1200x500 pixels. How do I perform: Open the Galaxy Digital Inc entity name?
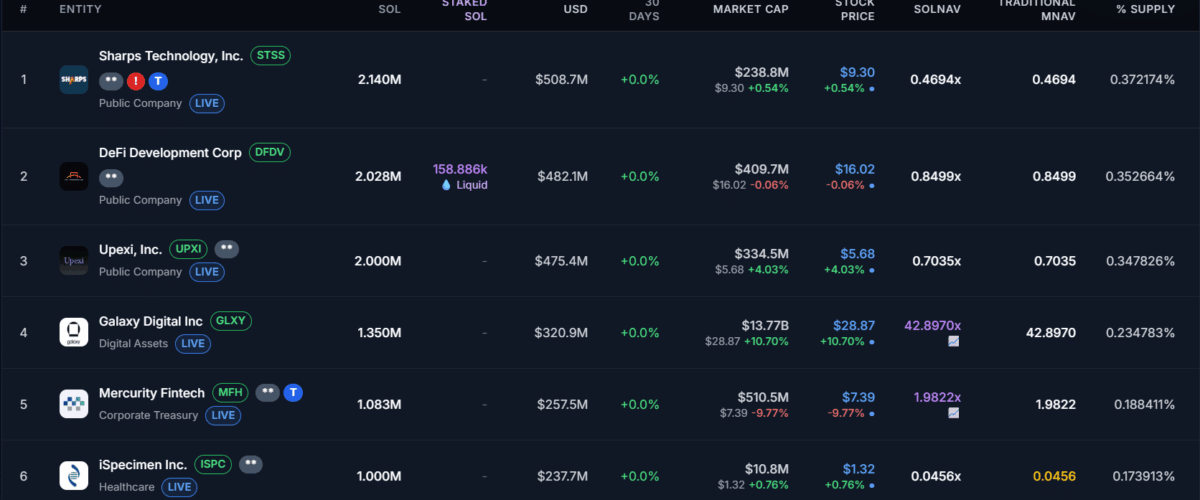[151, 321]
